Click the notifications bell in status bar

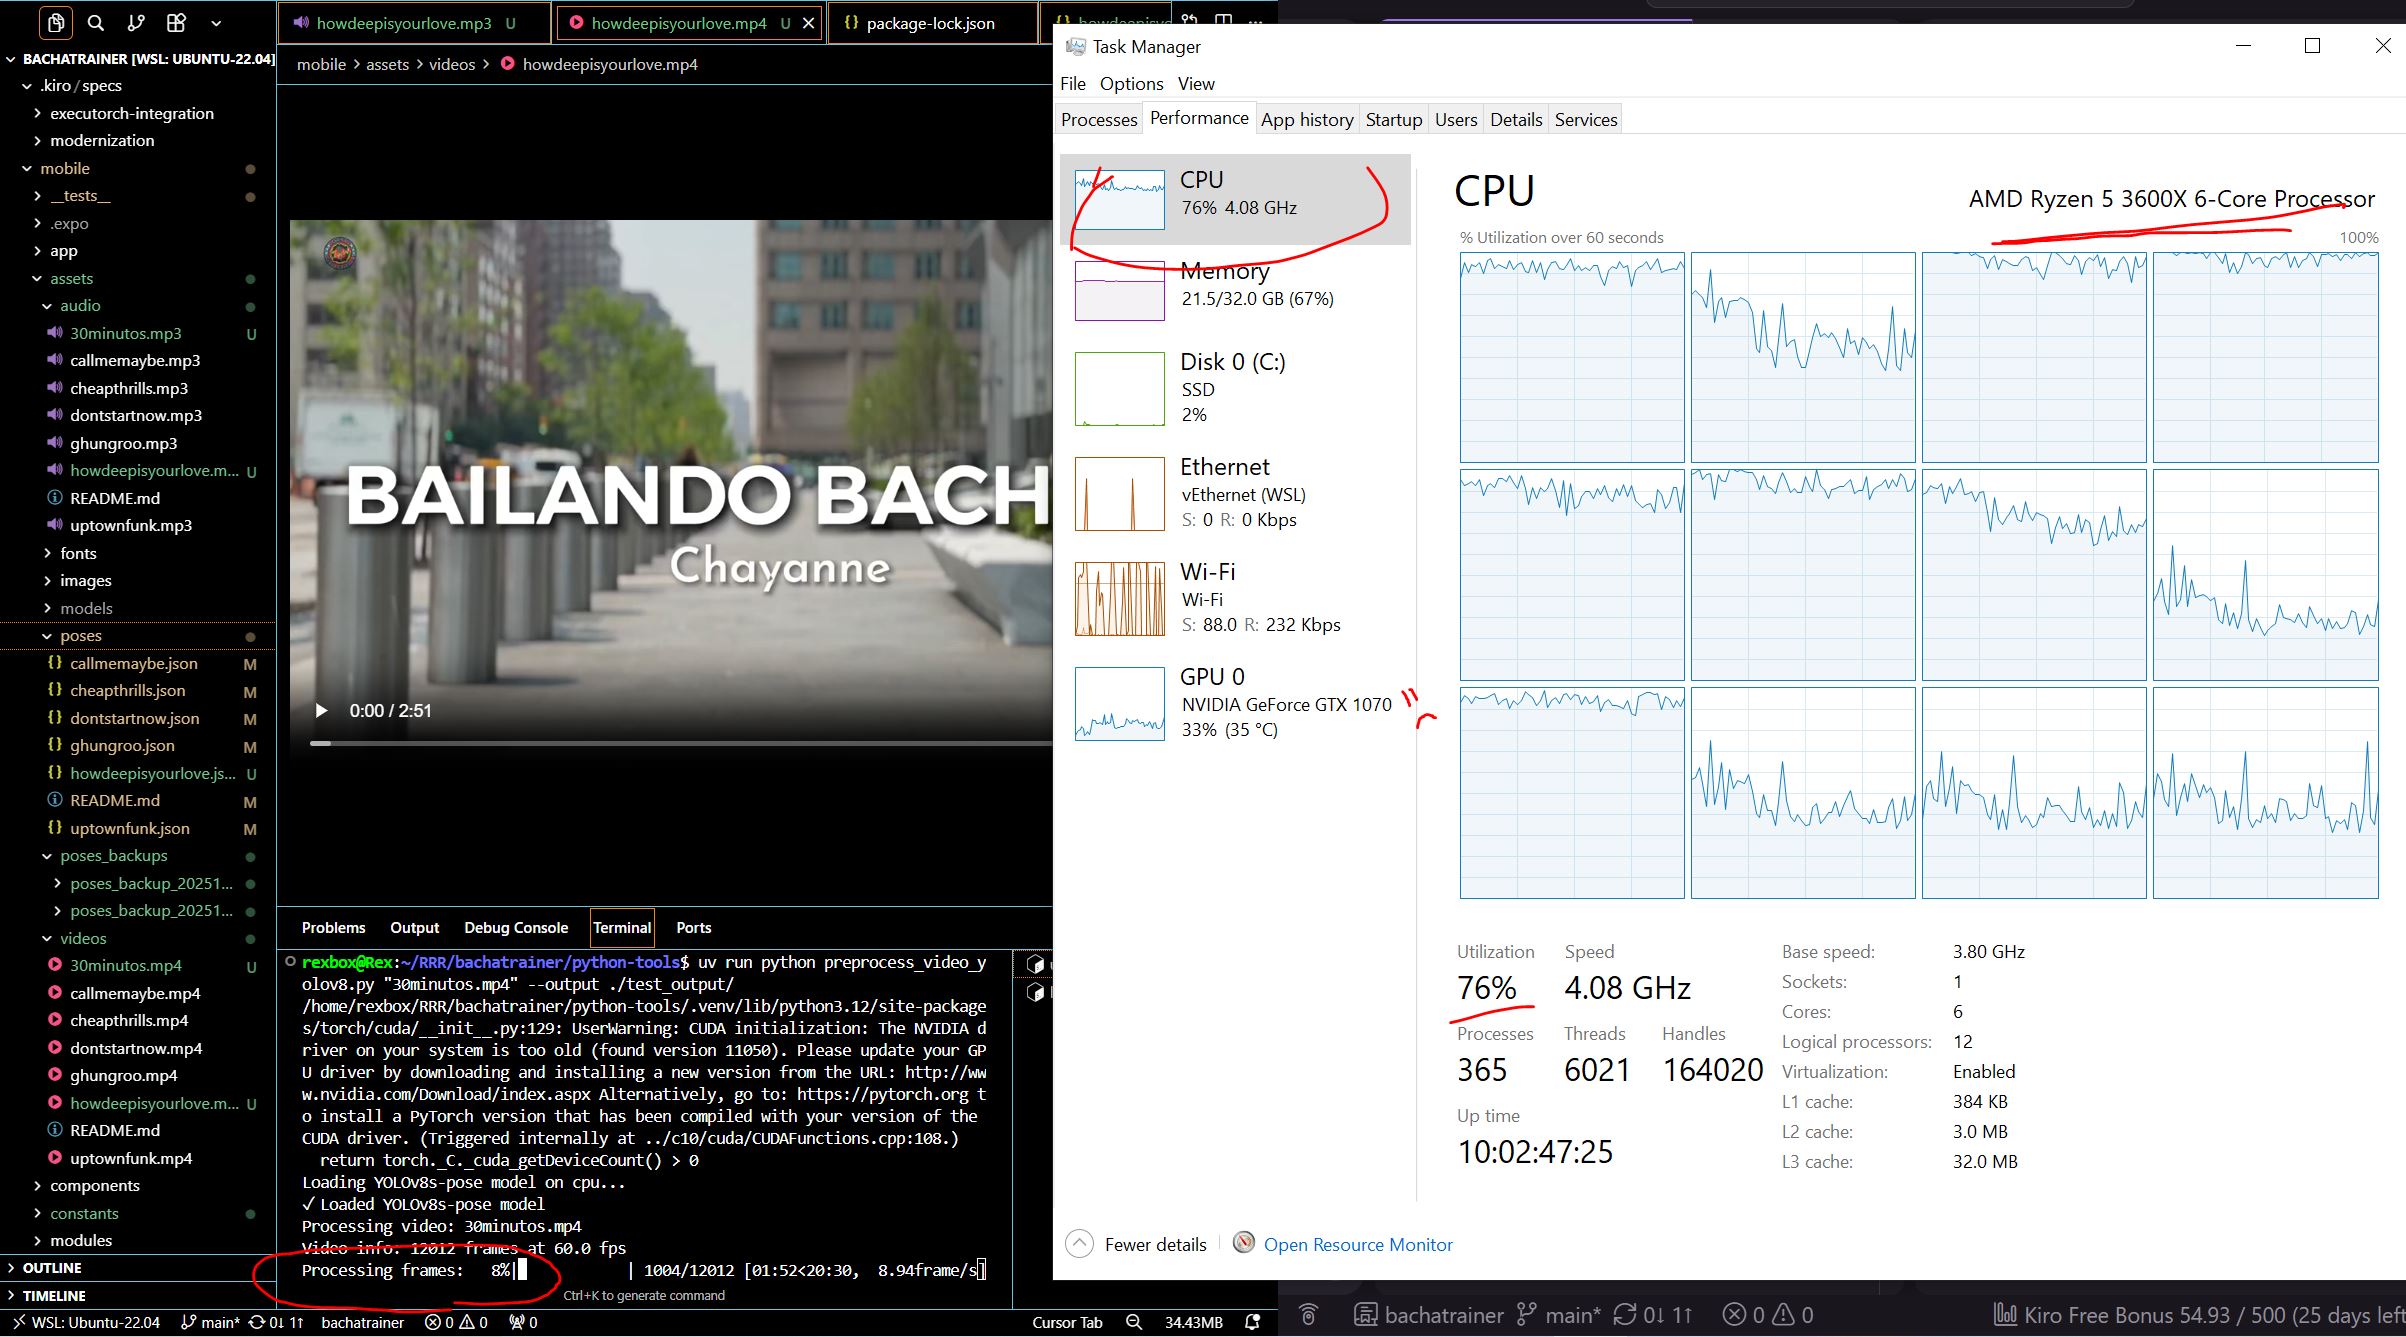pyautogui.click(x=1252, y=1322)
